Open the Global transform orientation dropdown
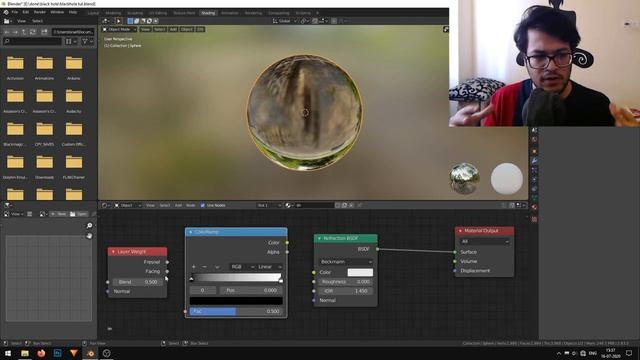Screen dimensions: 640x360 coord(284,21)
